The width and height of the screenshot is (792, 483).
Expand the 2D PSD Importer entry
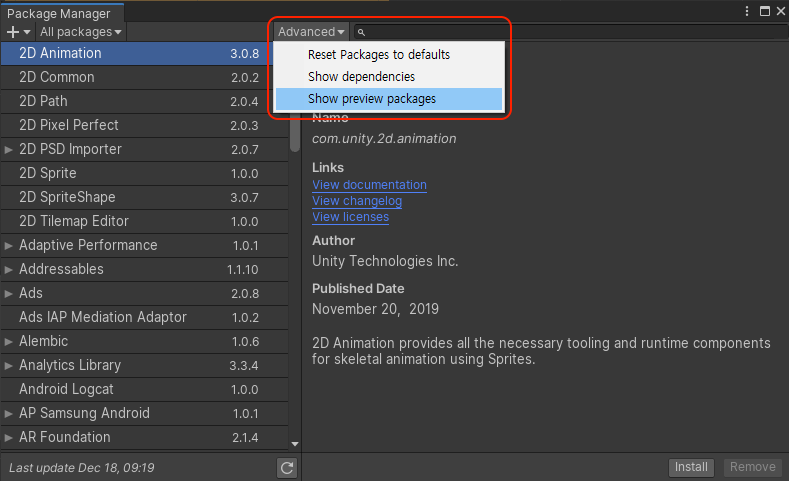click(x=9, y=150)
